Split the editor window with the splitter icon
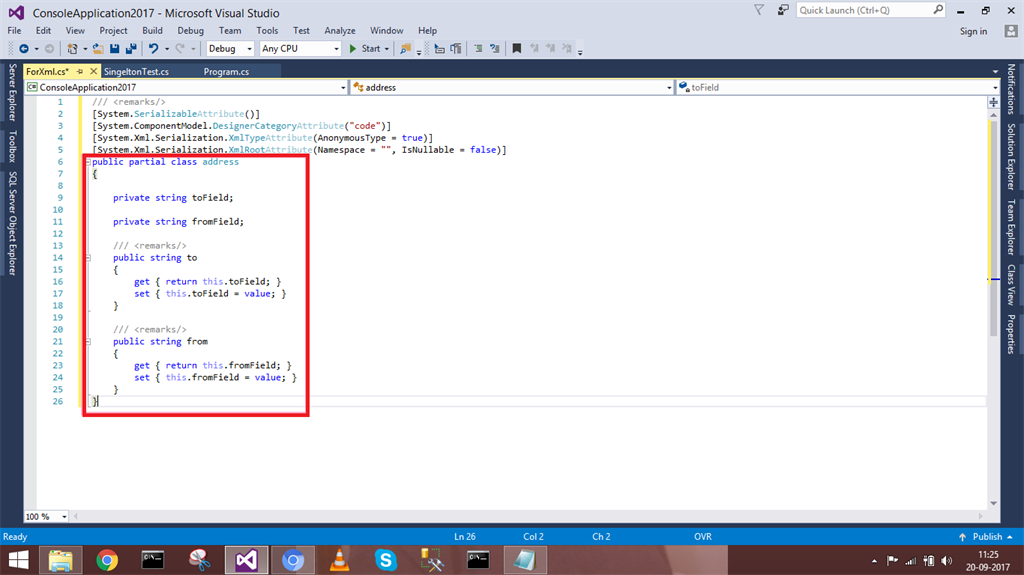1024x575 pixels. [993, 102]
